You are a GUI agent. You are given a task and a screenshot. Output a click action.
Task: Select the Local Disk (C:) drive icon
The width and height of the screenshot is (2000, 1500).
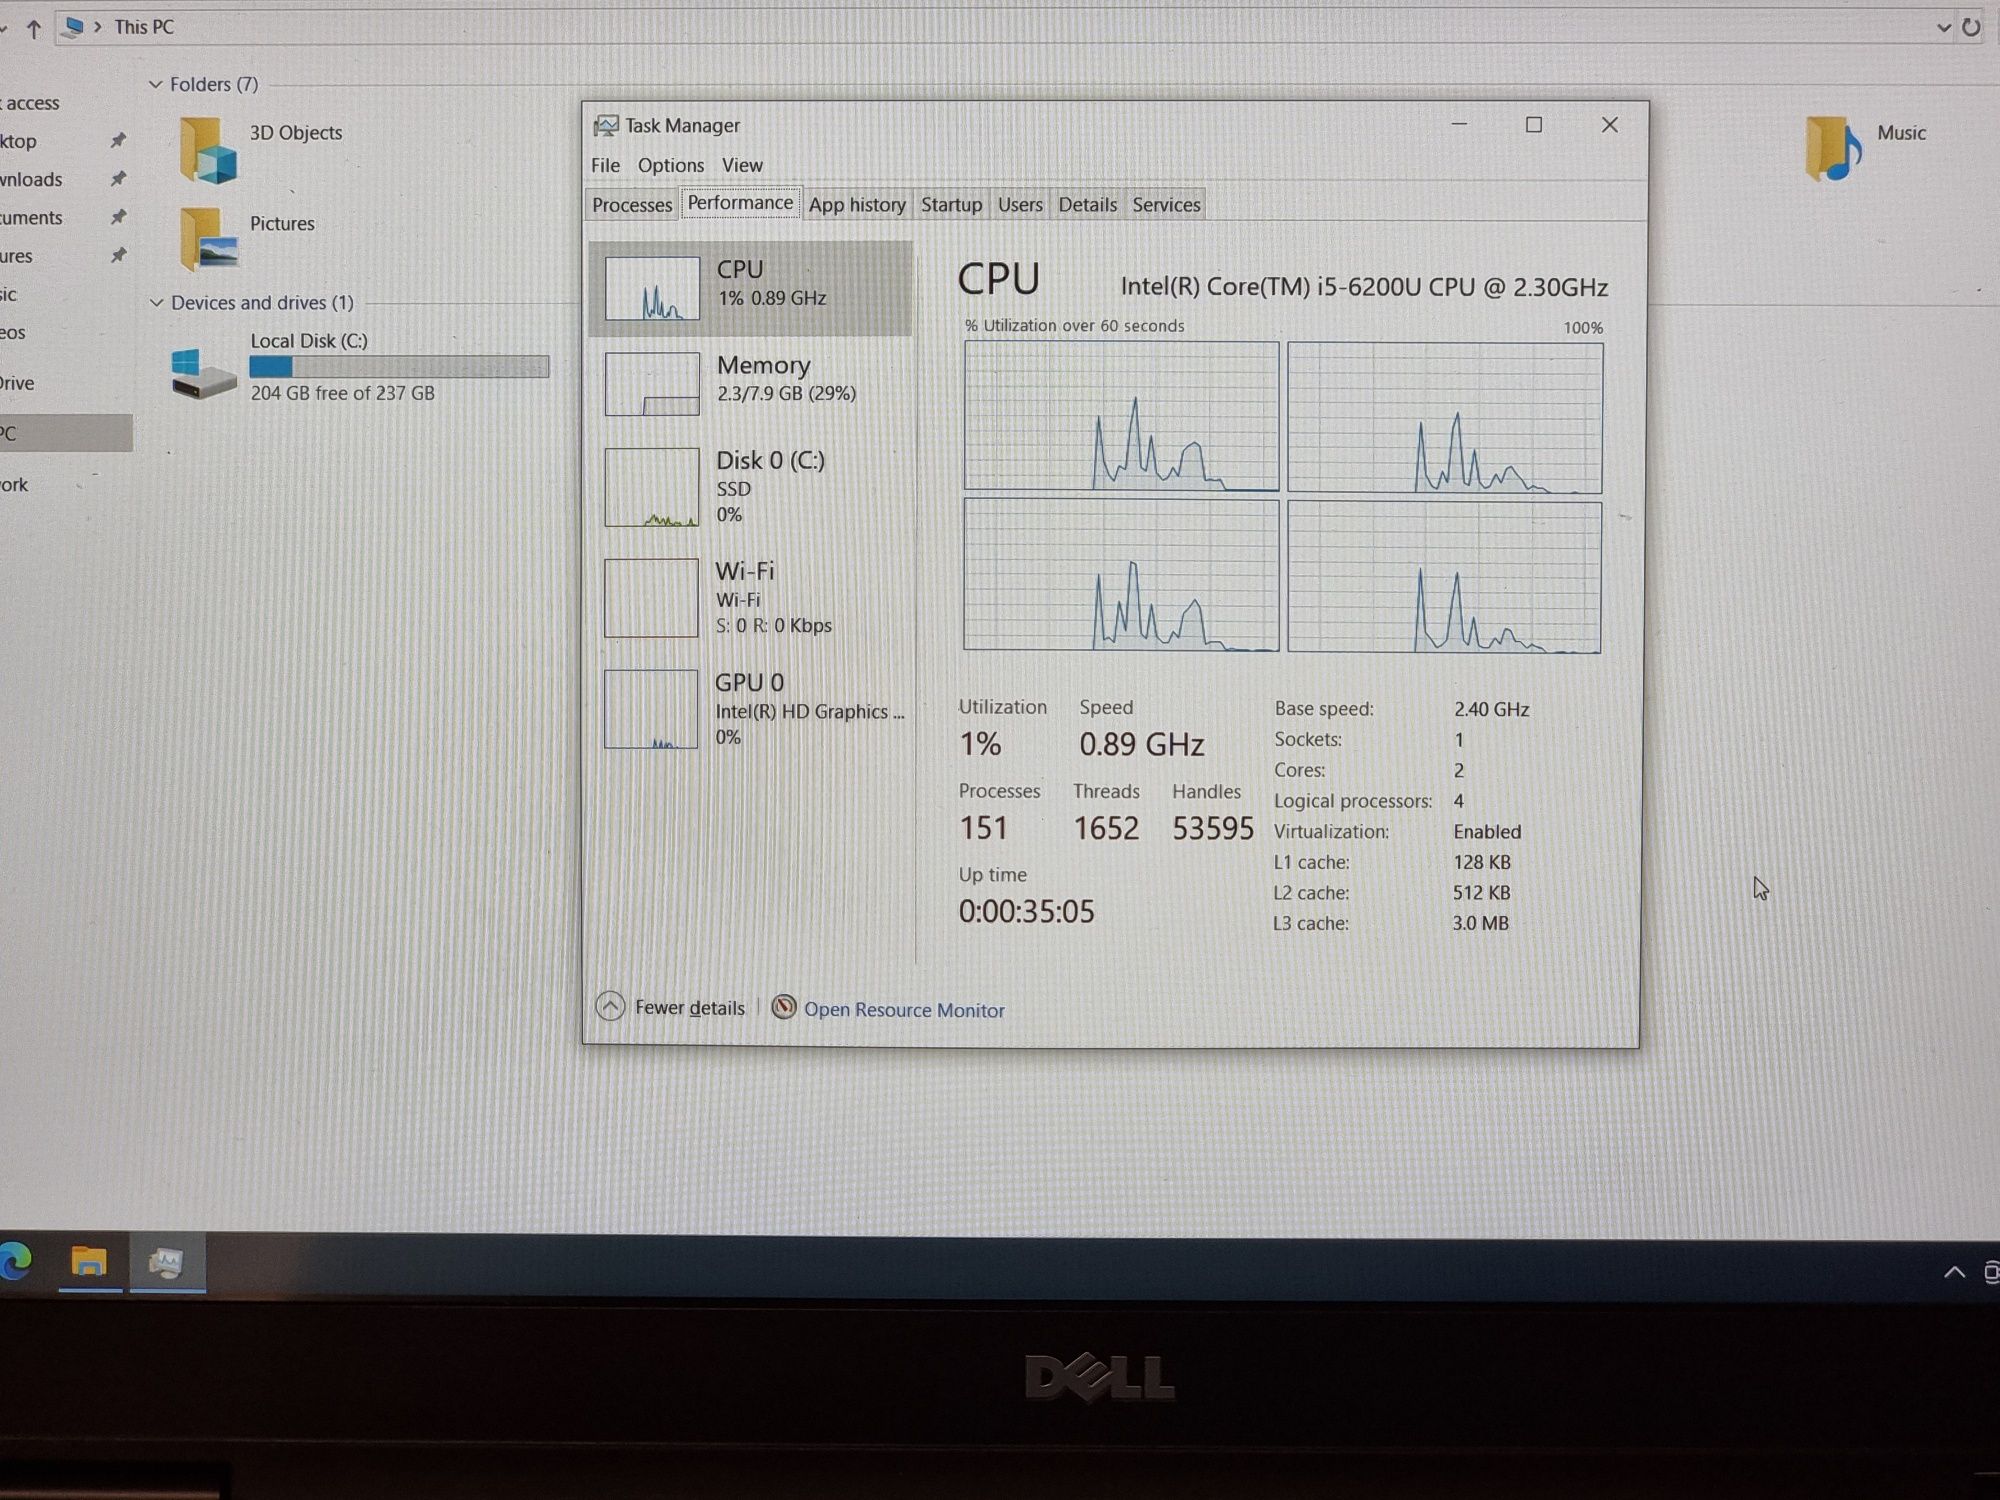point(204,372)
